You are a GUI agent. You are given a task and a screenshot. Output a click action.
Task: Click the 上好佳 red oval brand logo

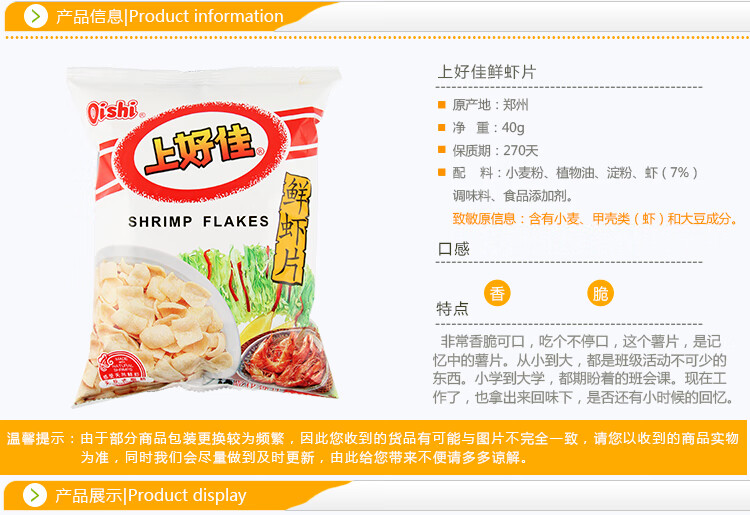click(x=202, y=152)
